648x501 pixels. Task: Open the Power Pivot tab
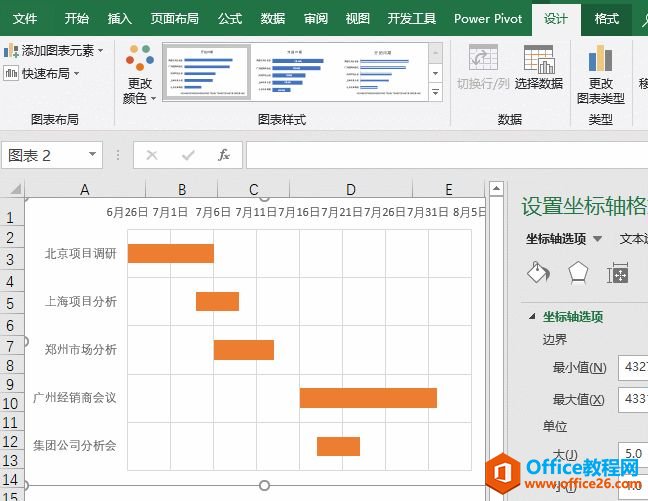click(488, 19)
